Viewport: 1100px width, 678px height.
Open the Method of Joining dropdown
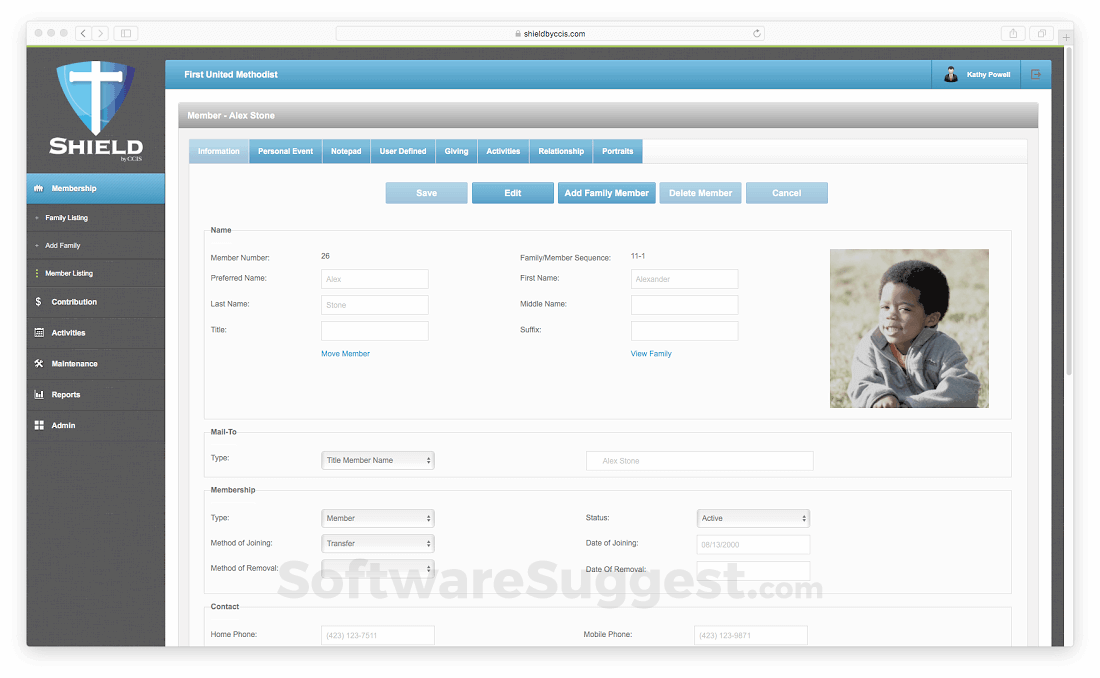(377, 544)
